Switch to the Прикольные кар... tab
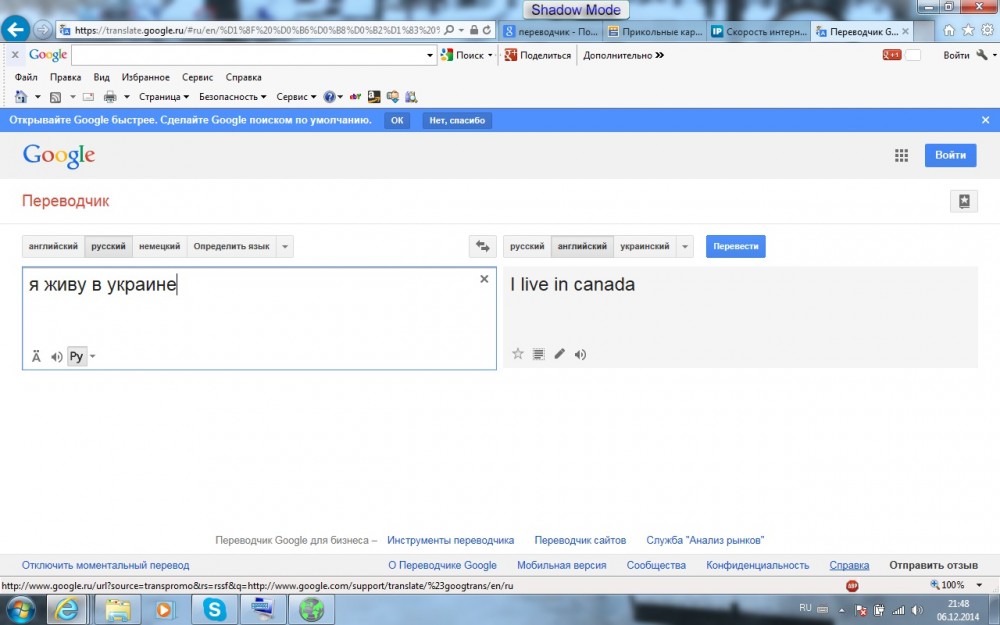This screenshot has width=1000, height=625. pos(656,31)
